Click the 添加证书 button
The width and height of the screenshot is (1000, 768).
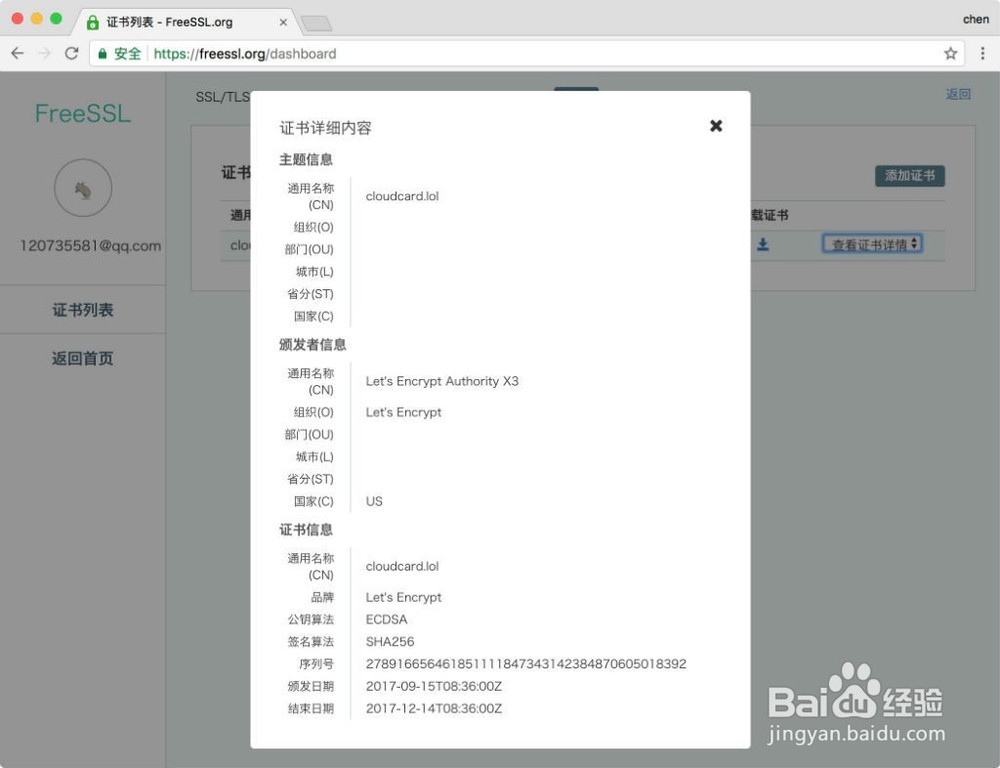coord(909,175)
